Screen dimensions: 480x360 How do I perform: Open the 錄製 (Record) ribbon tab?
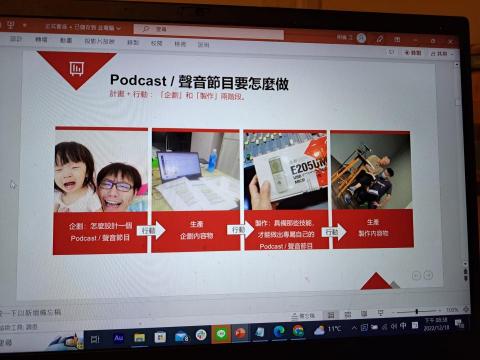coord(133,42)
